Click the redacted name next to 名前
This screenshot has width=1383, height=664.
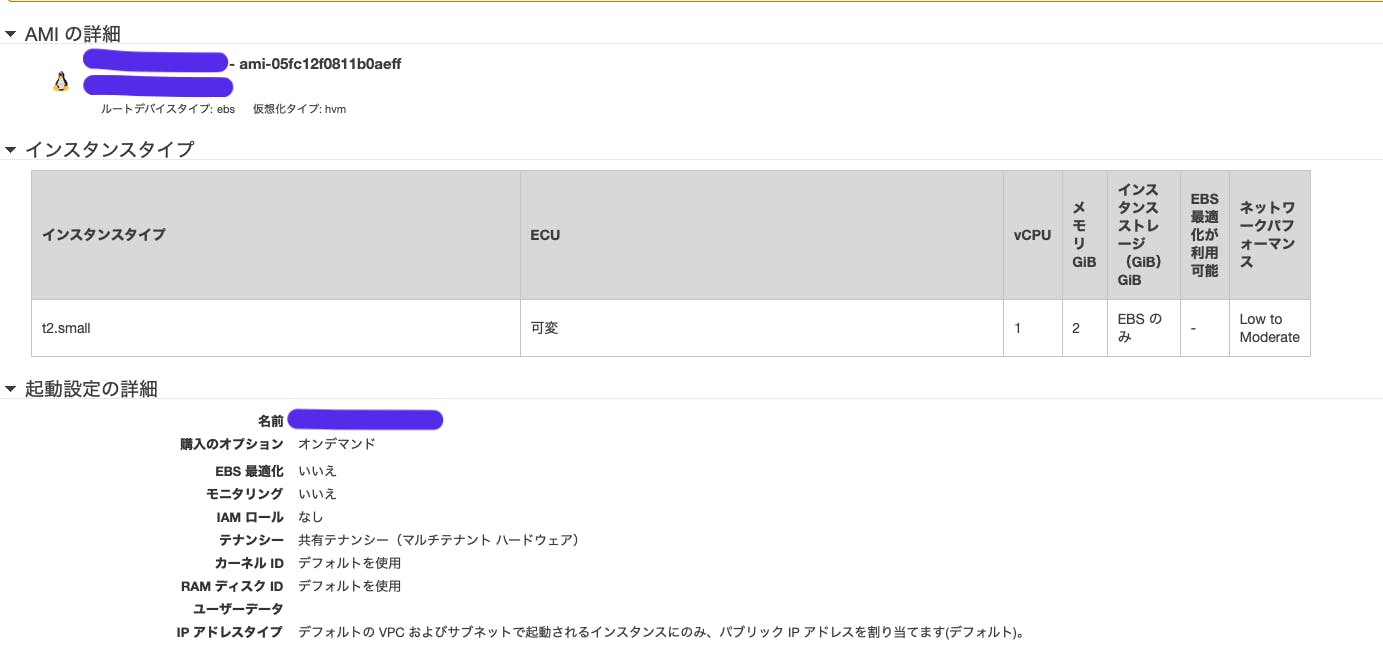click(x=366, y=419)
